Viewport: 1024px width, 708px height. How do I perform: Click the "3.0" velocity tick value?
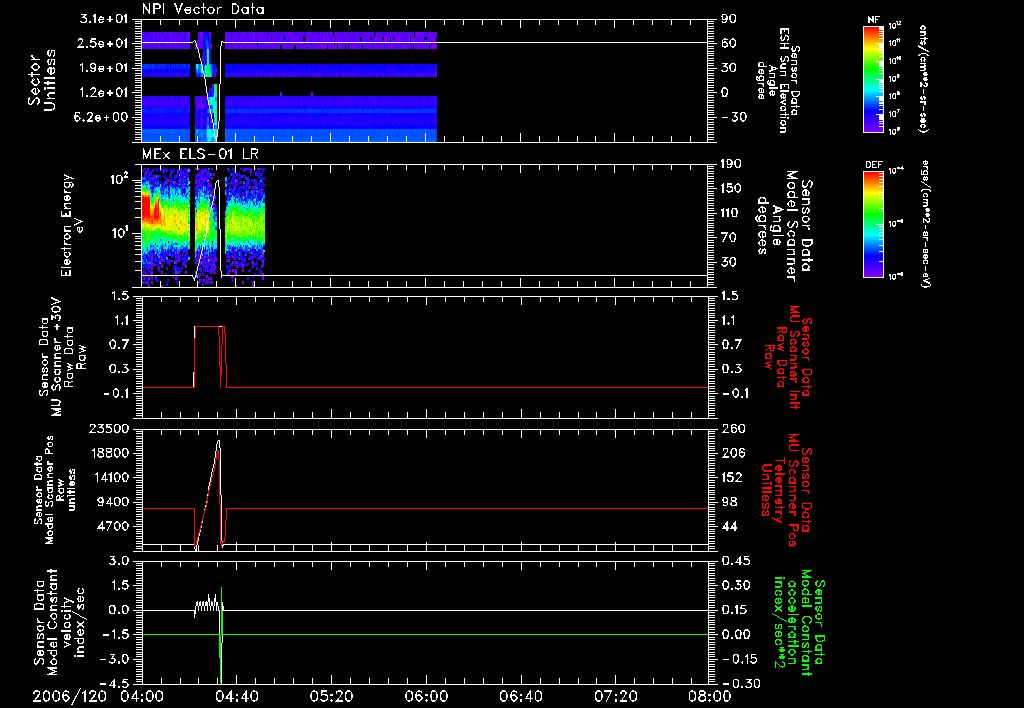[119, 561]
